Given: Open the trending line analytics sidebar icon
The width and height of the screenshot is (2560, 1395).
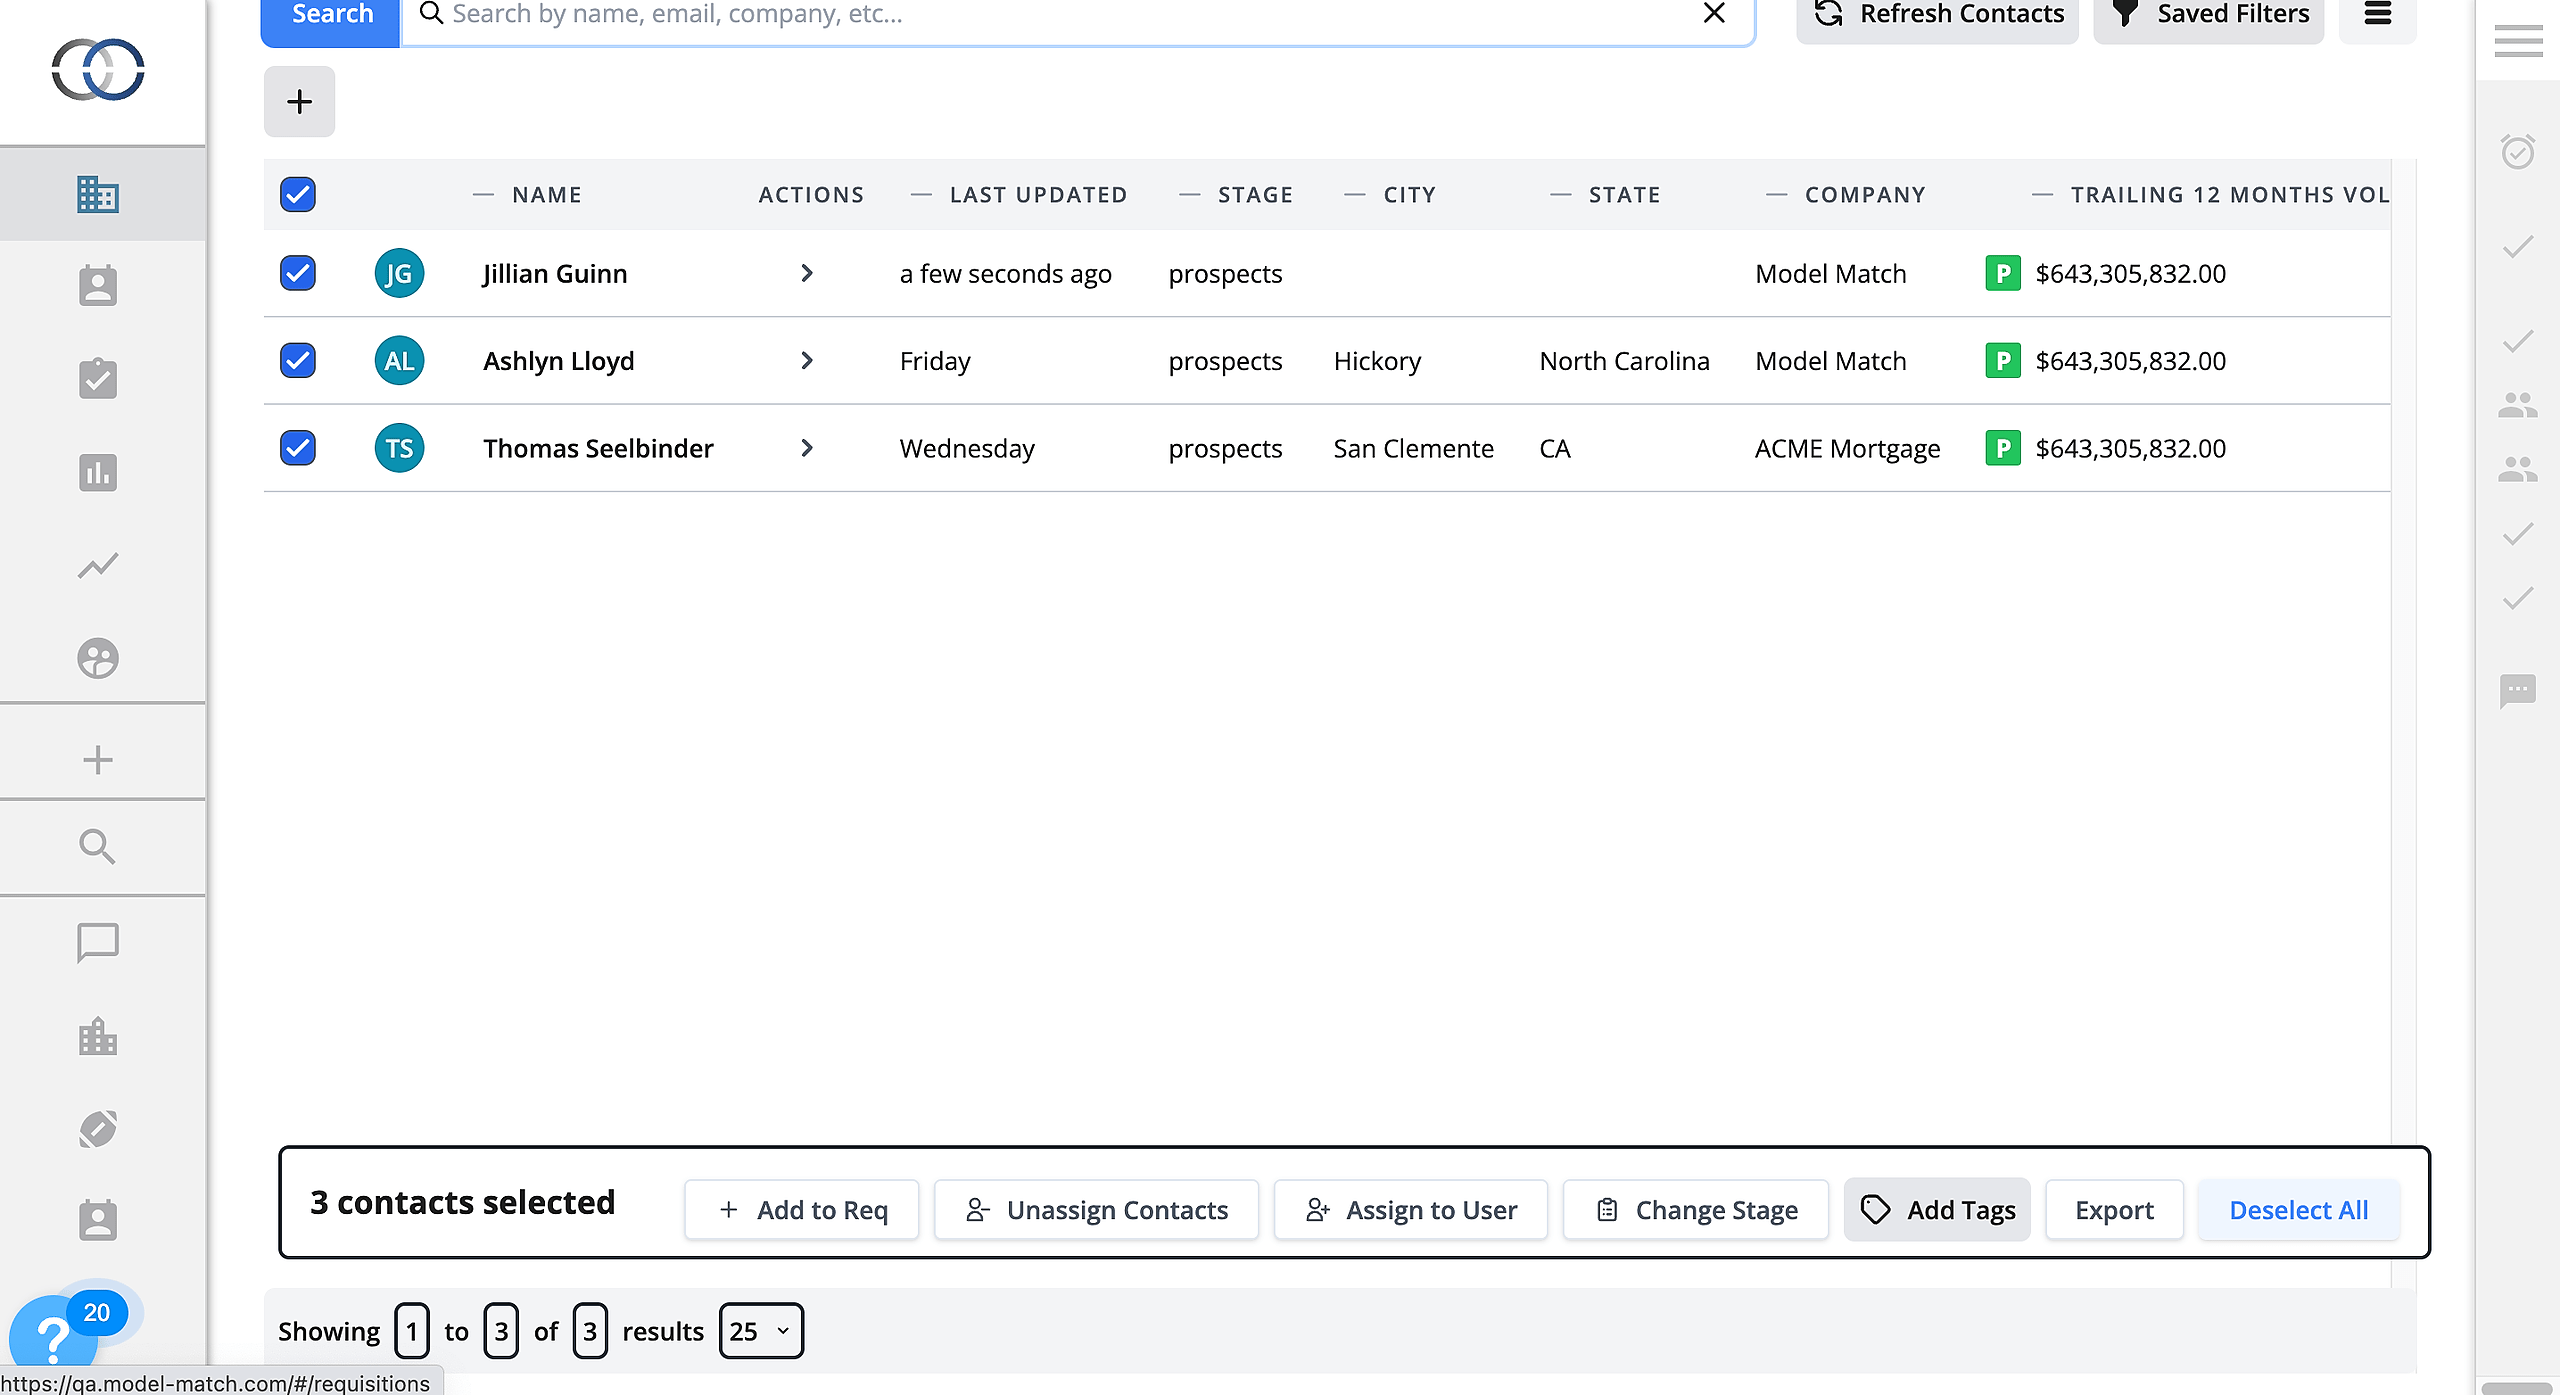Looking at the screenshot, I should coord(97,565).
